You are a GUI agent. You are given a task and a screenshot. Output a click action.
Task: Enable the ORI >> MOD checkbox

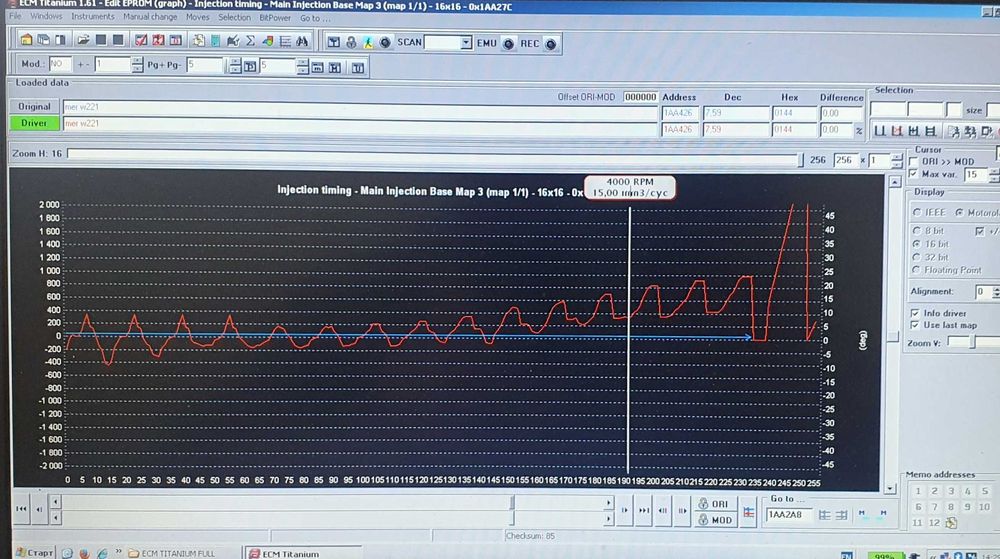coord(914,161)
